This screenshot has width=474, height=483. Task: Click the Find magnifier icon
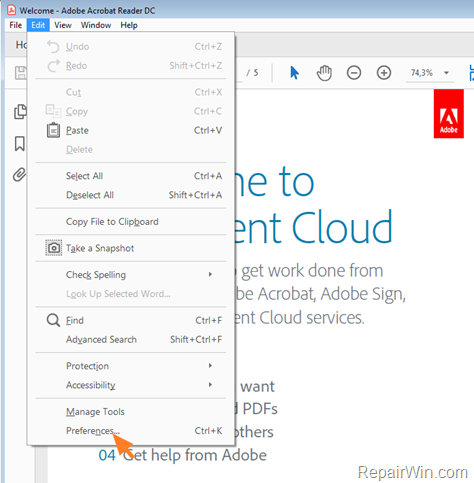coord(53,320)
